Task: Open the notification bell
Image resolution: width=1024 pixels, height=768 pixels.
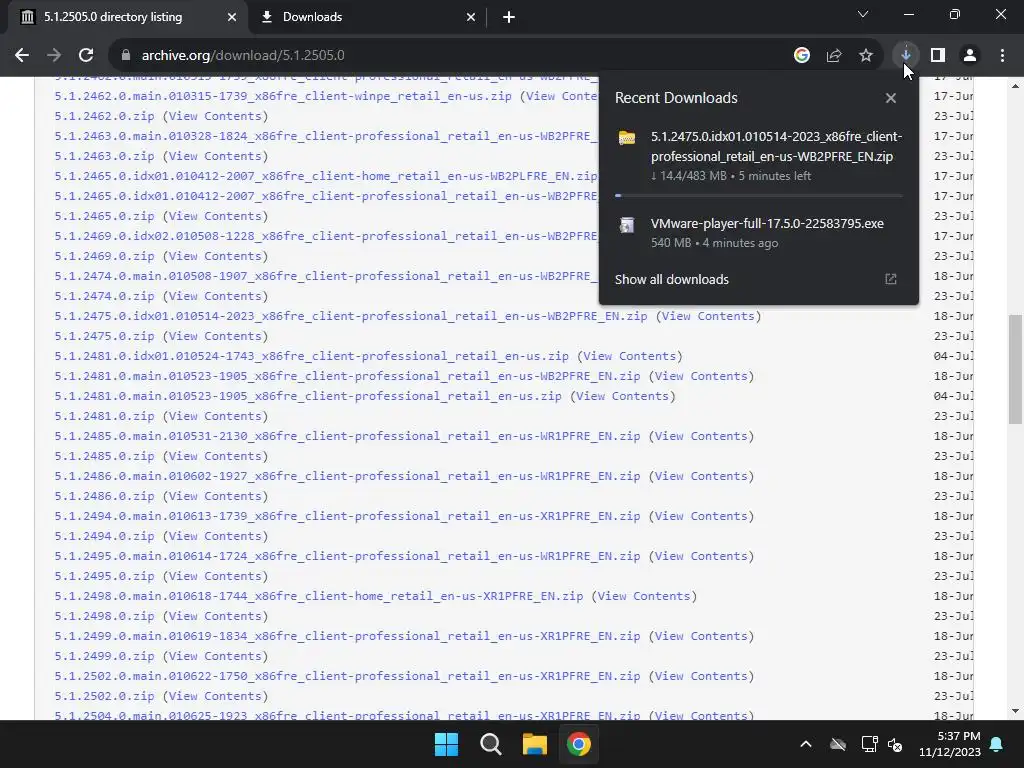Action: [x=997, y=744]
